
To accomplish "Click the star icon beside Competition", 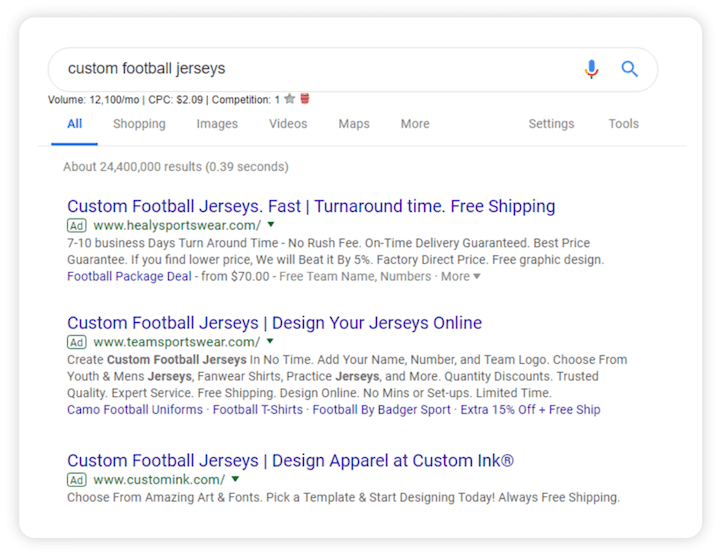I will pos(289,99).
